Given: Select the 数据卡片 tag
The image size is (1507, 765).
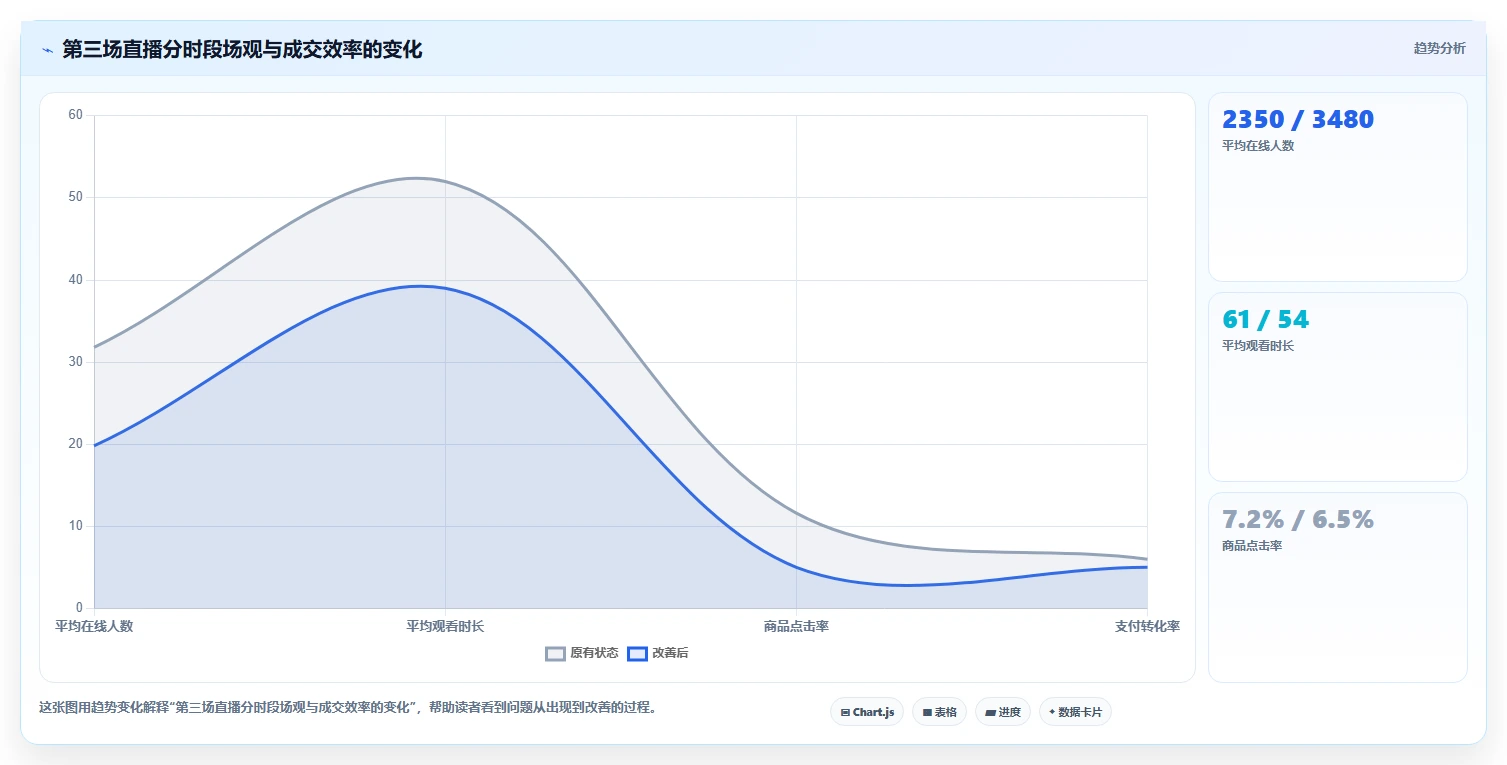Looking at the screenshot, I should tap(1075, 712).
